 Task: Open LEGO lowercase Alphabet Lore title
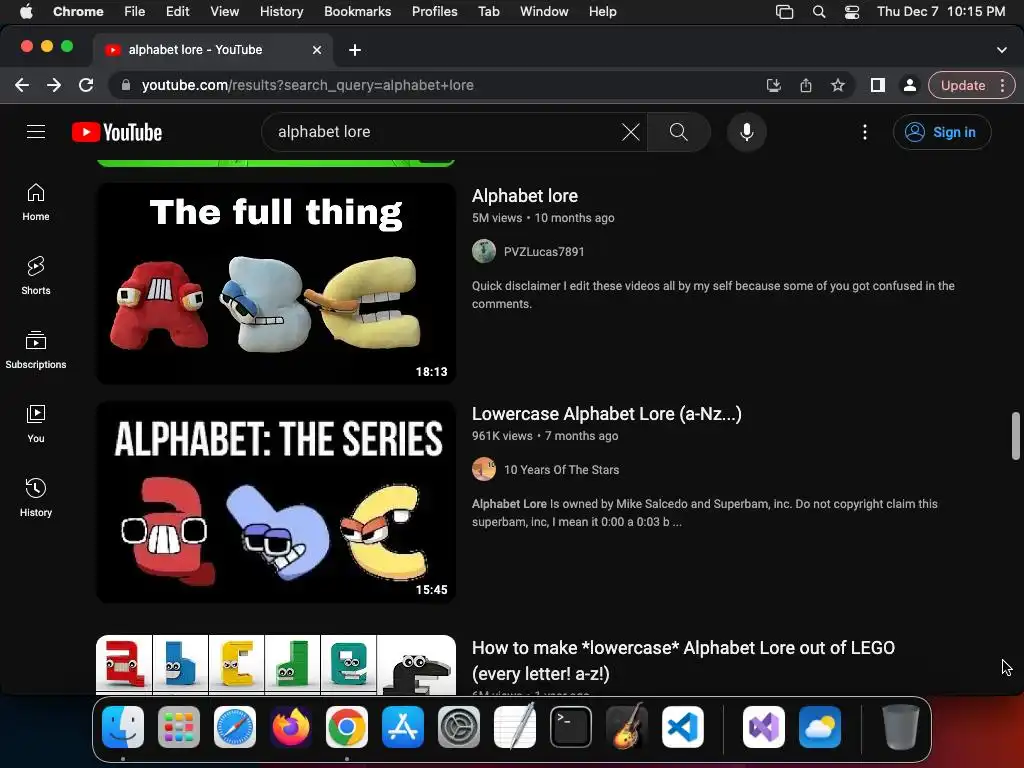683,660
